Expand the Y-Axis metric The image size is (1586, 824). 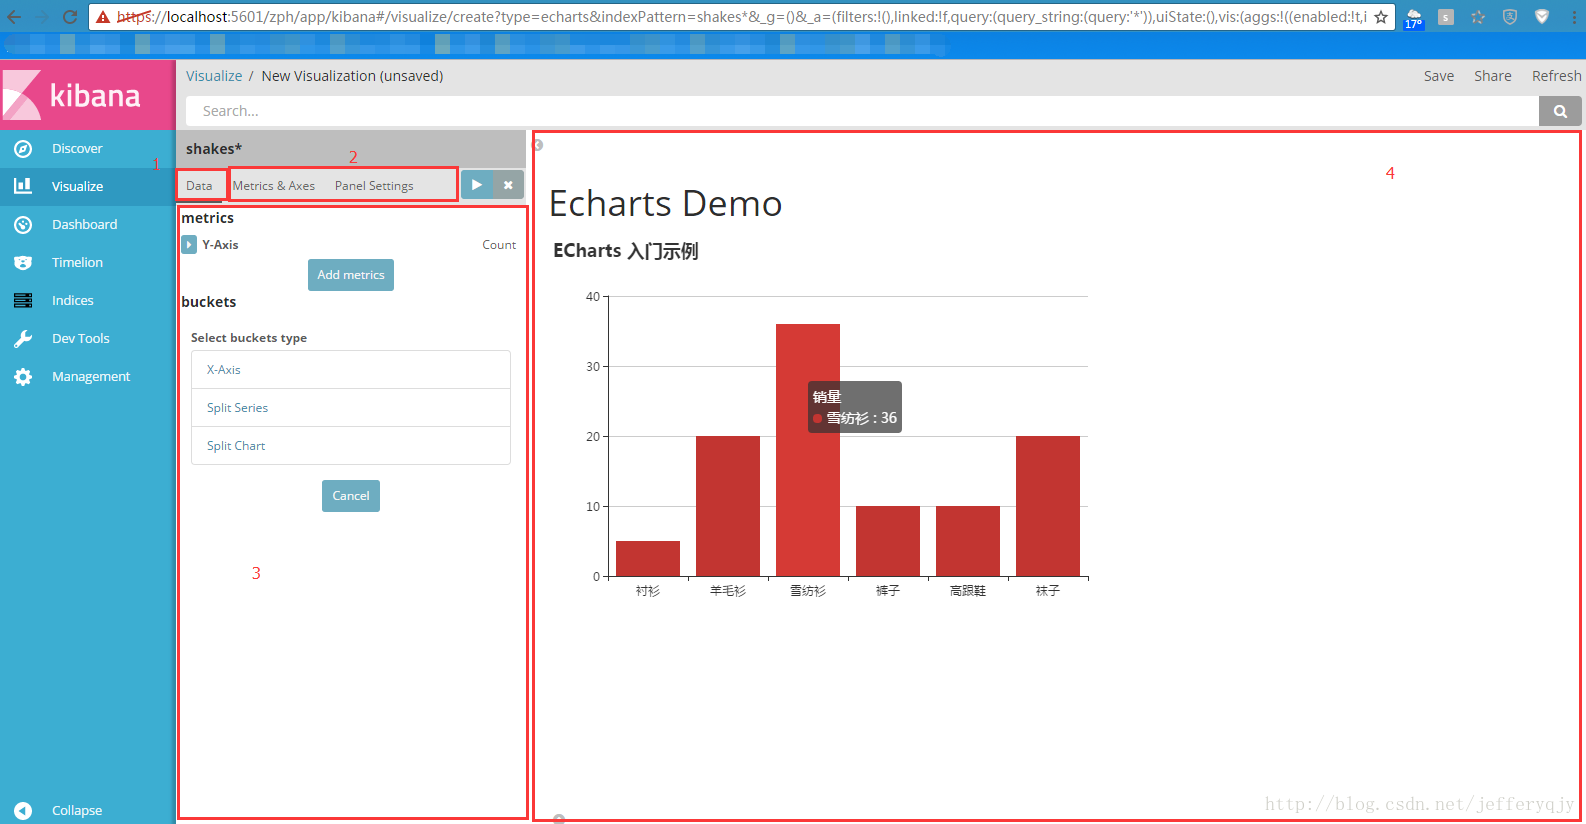pos(189,244)
